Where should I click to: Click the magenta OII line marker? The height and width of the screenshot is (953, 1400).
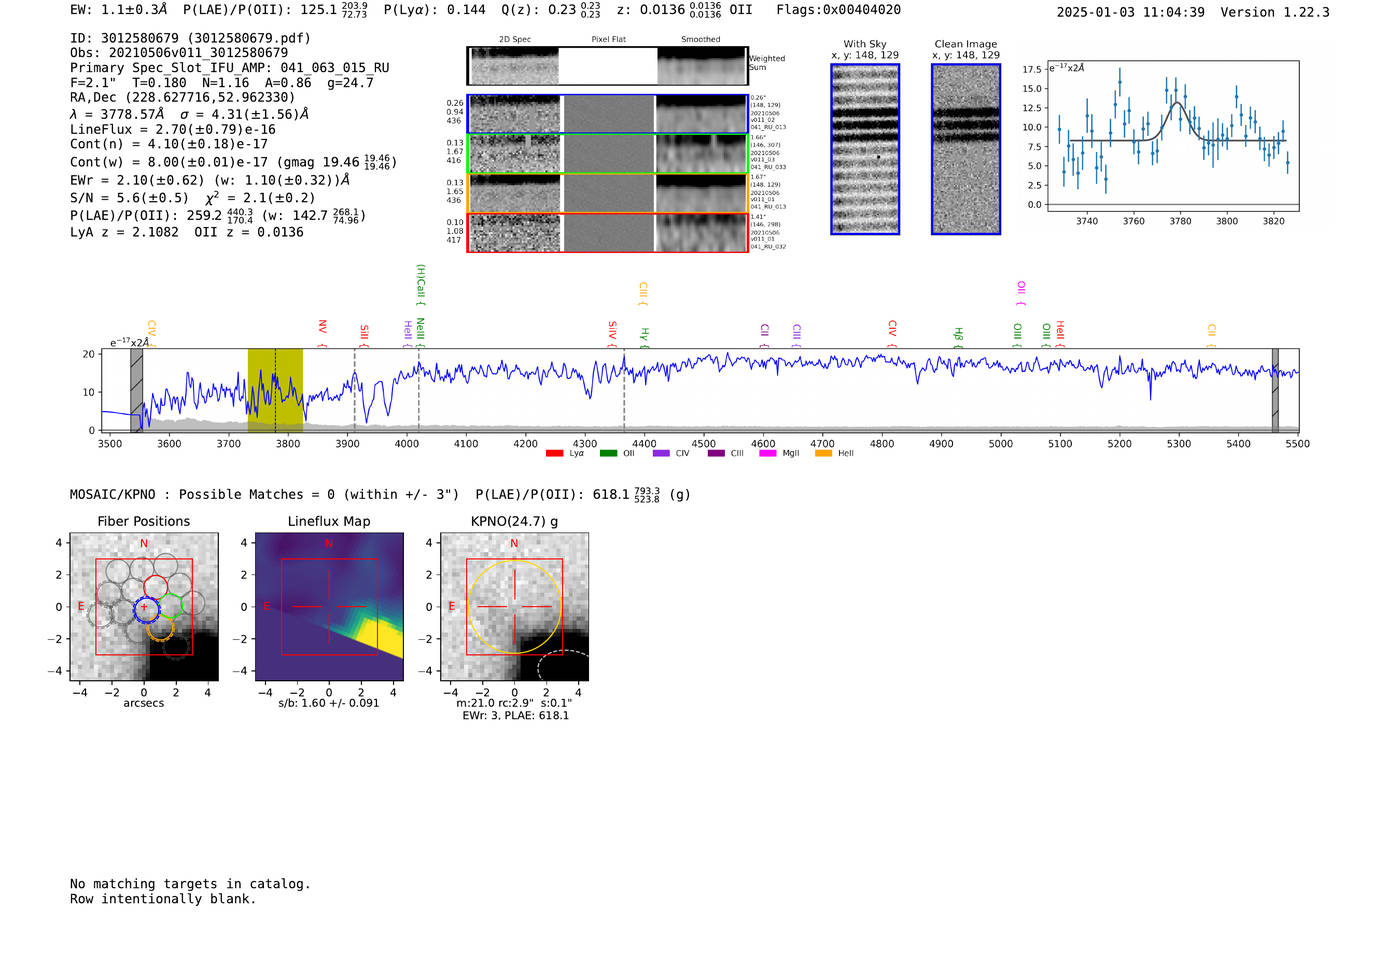pyautogui.click(x=1020, y=294)
